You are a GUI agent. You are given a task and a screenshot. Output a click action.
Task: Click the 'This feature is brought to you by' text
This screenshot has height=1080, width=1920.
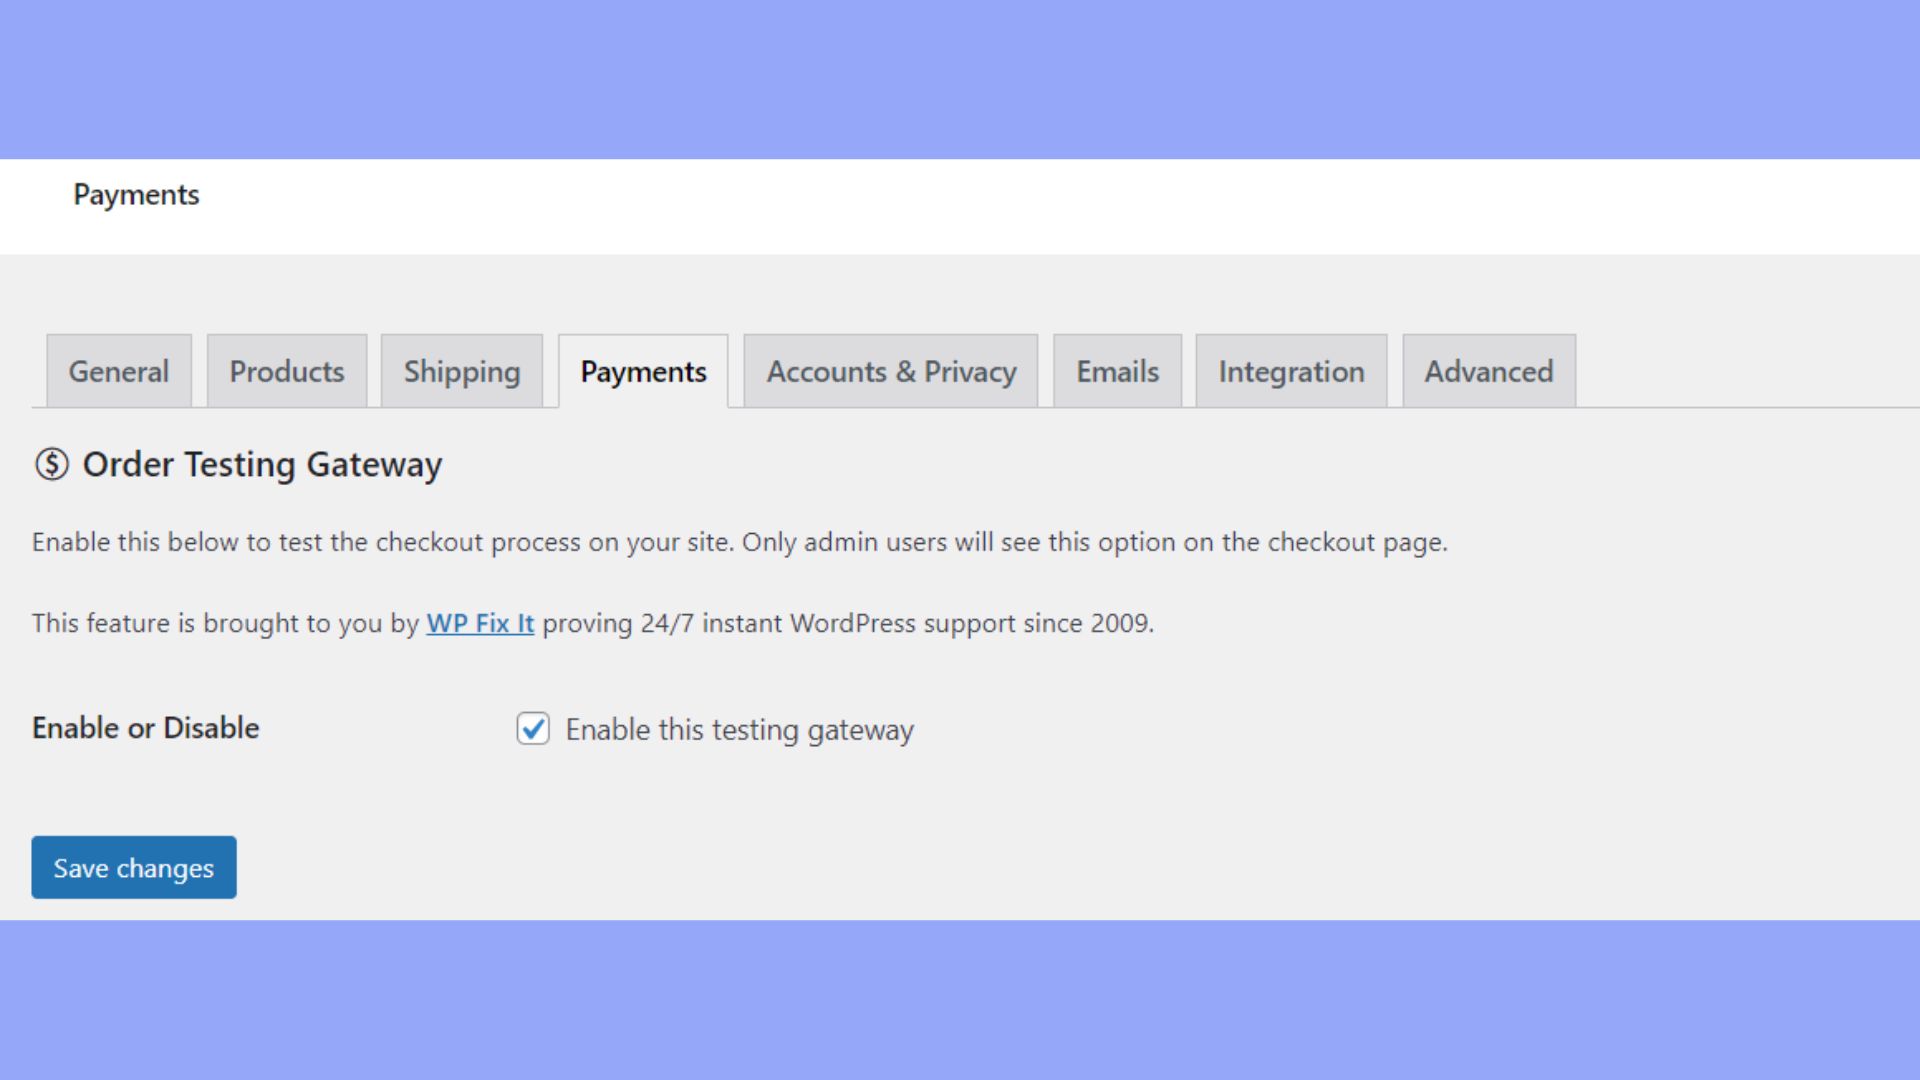pyautogui.click(x=225, y=623)
